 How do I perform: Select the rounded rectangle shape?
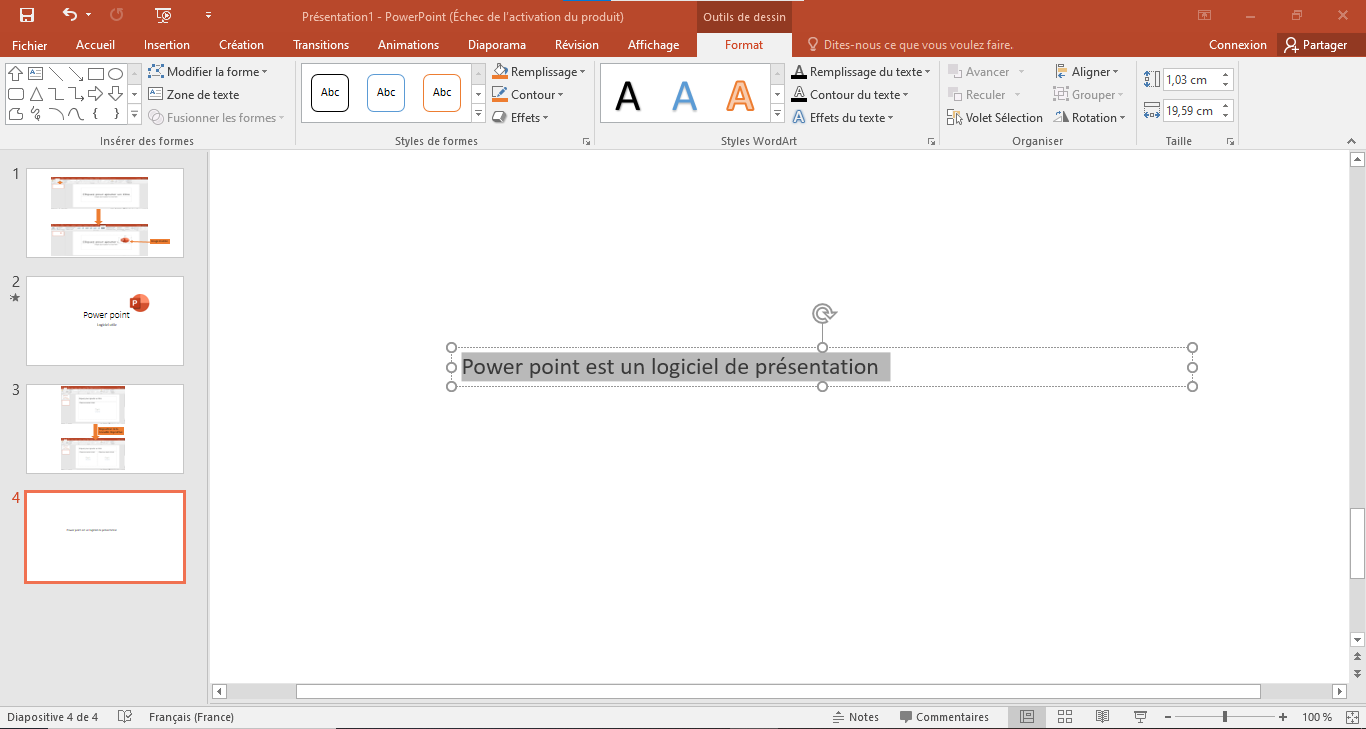(15, 94)
